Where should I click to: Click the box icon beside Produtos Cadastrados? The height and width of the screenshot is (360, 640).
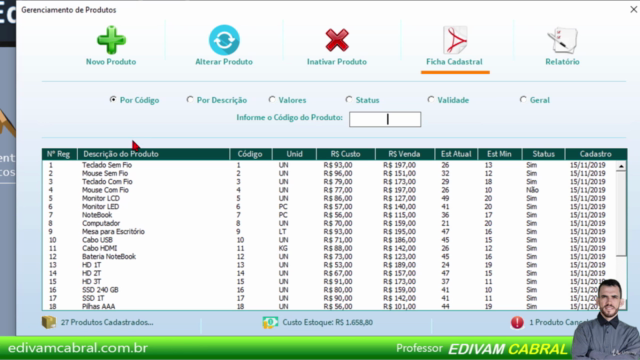[x=49, y=322]
